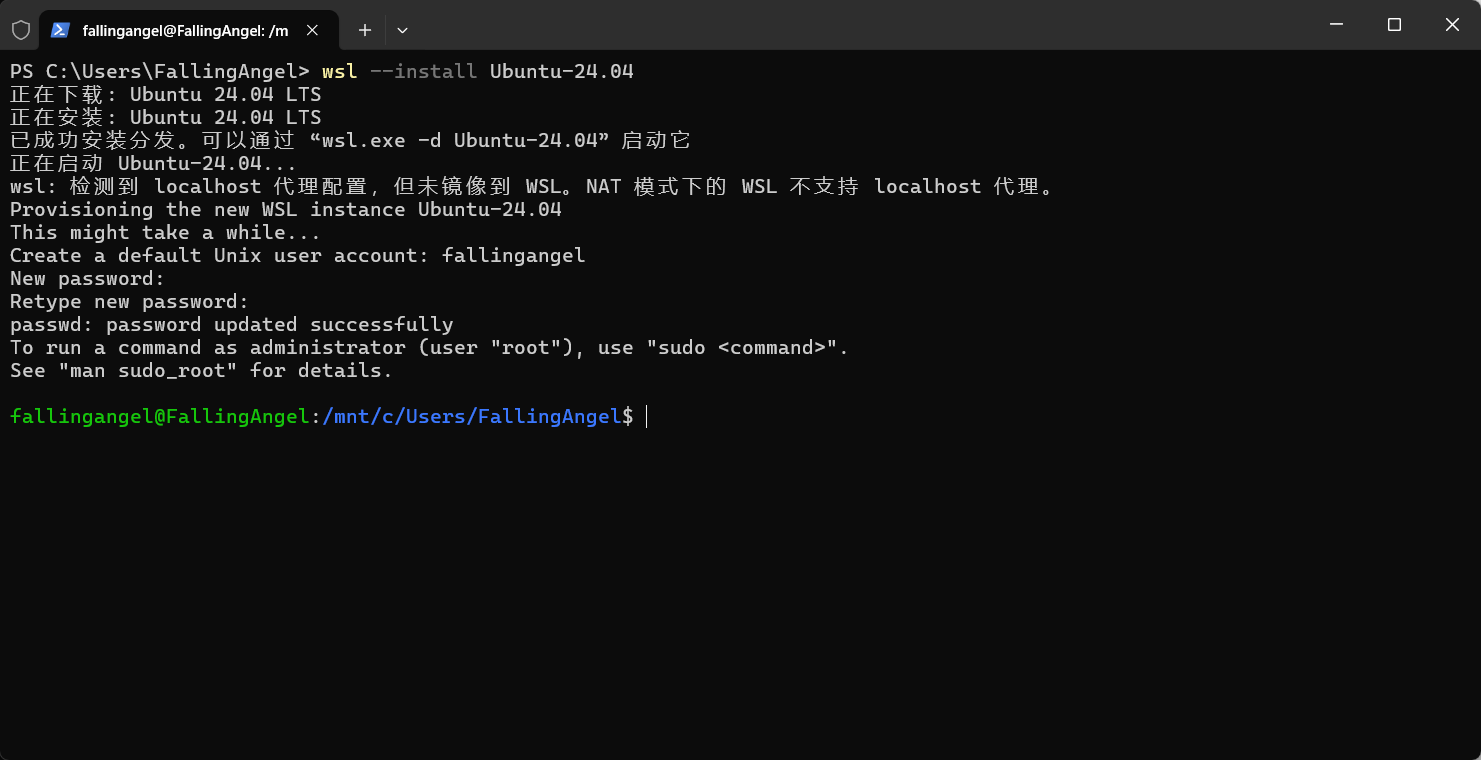Minimize the terminal window
1481x760 pixels.
coord(1335,25)
